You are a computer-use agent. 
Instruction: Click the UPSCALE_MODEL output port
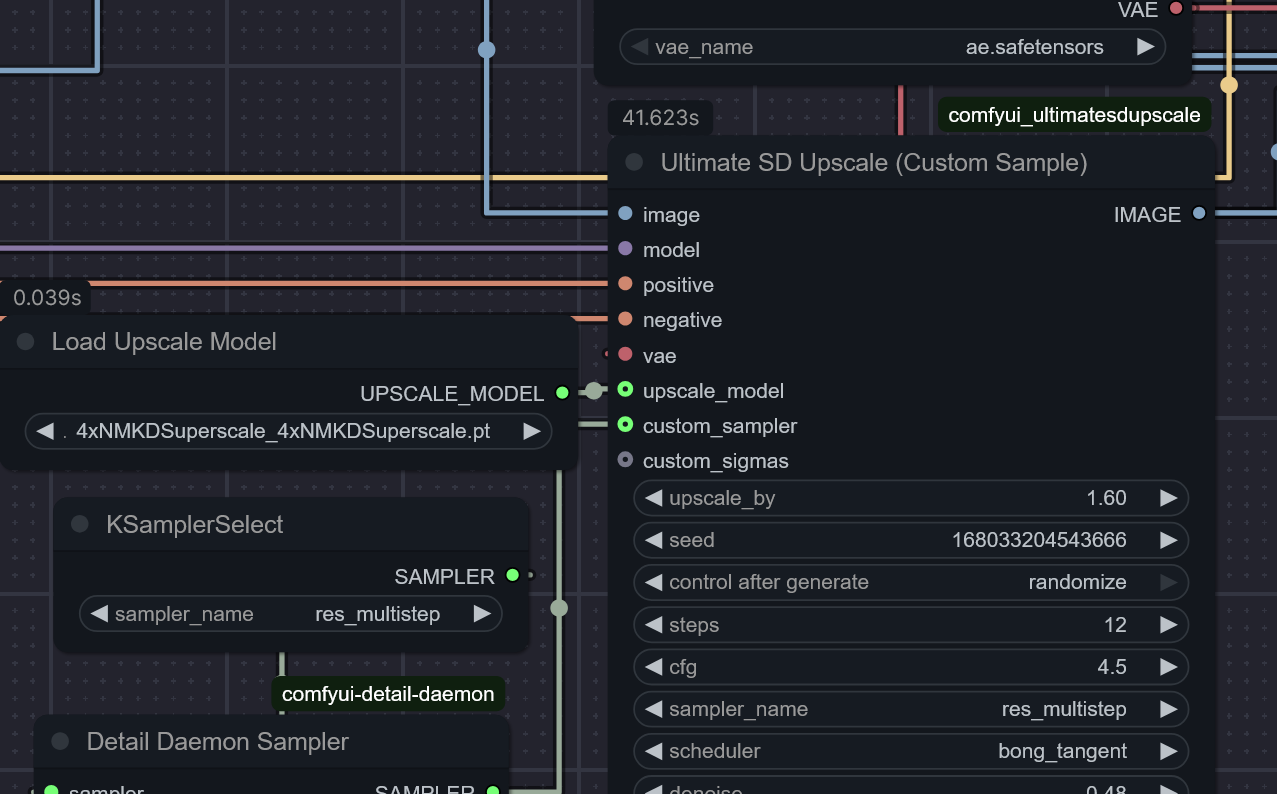pos(562,393)
